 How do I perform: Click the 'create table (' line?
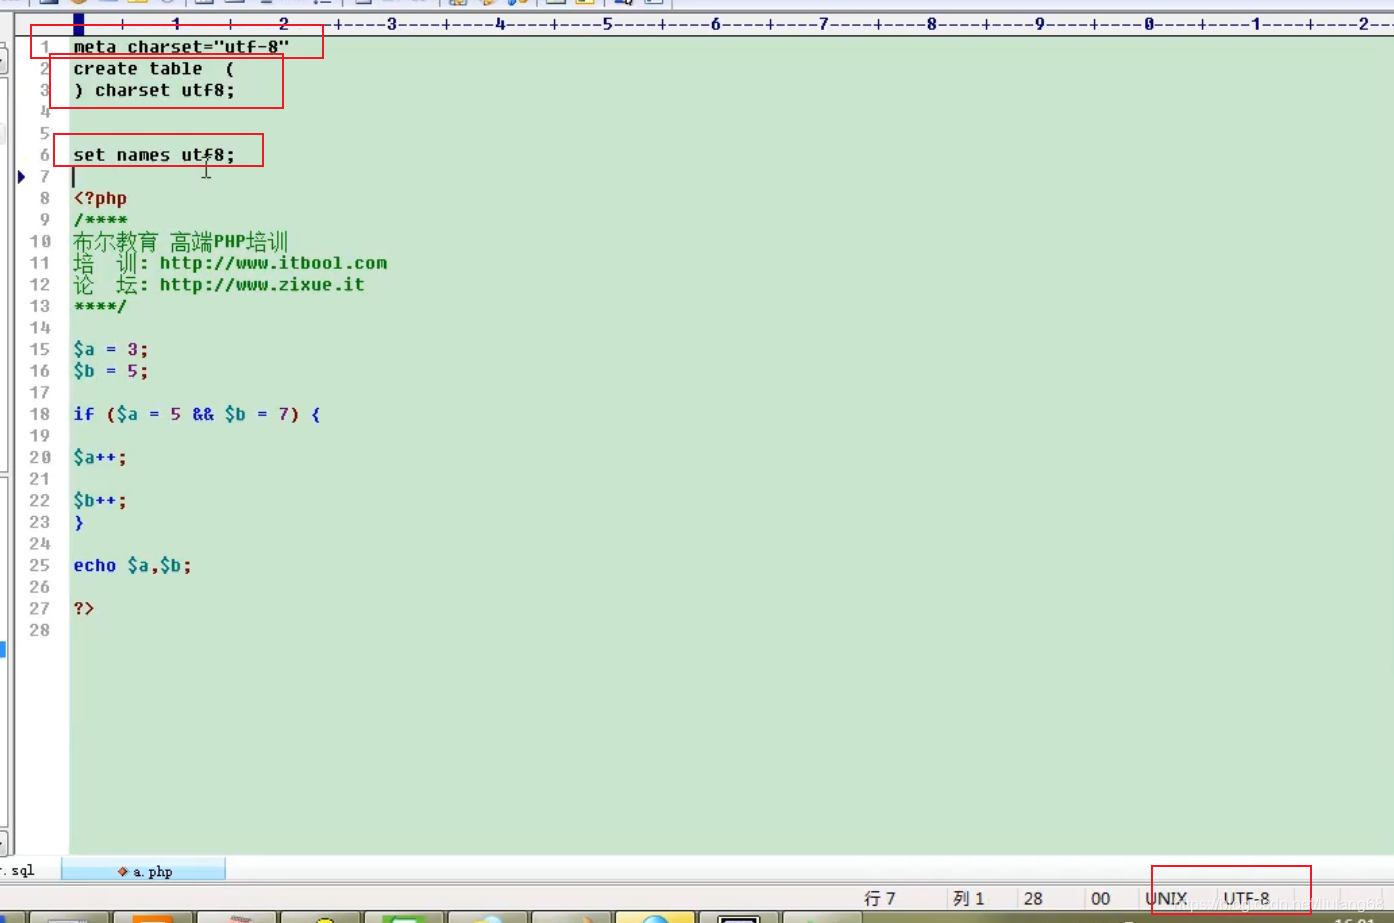[x=153, y=69]
